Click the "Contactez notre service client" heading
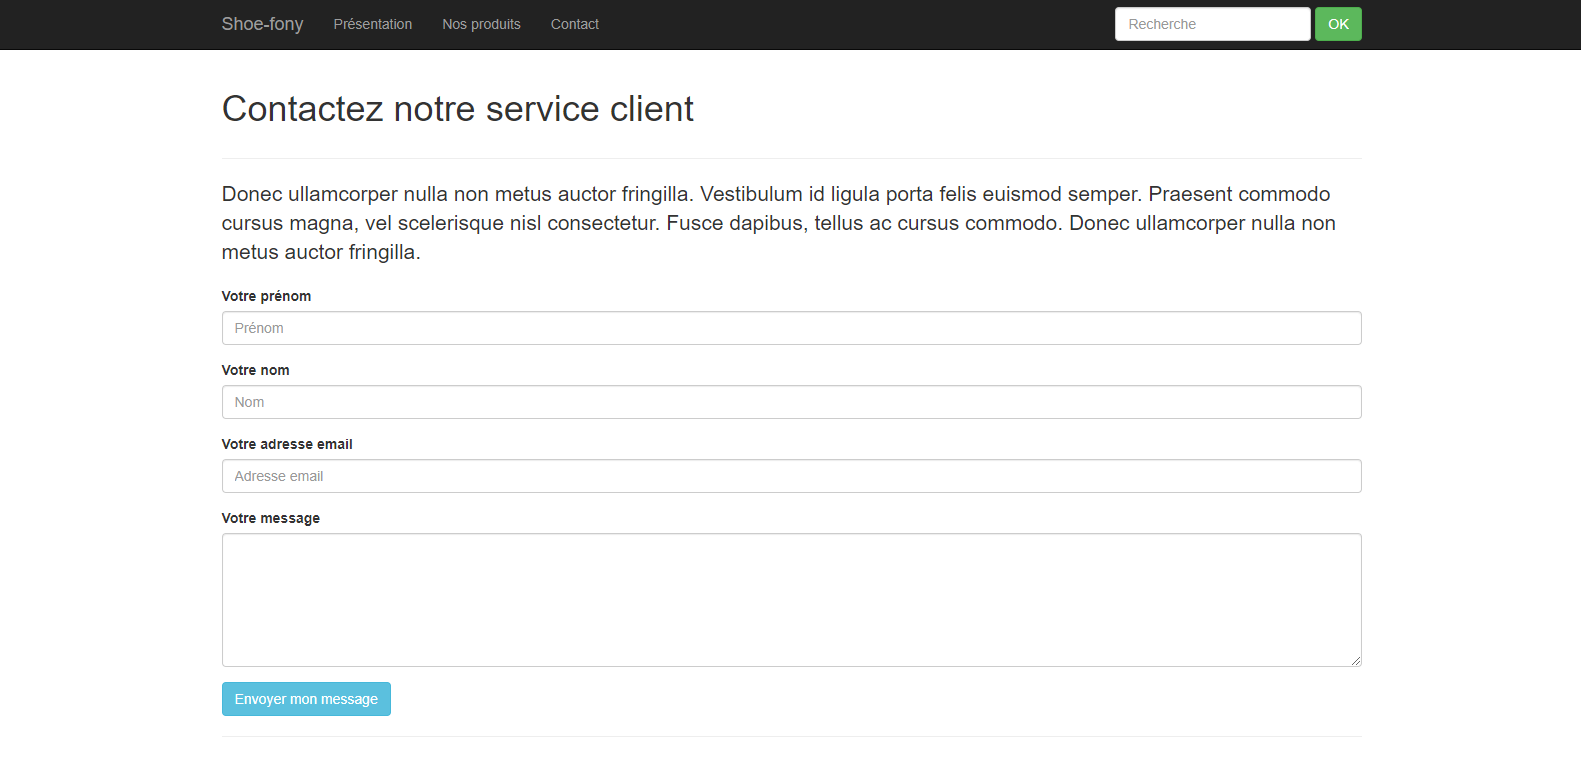The width and height of the screenshot is (1581, 778). point(457,109)
